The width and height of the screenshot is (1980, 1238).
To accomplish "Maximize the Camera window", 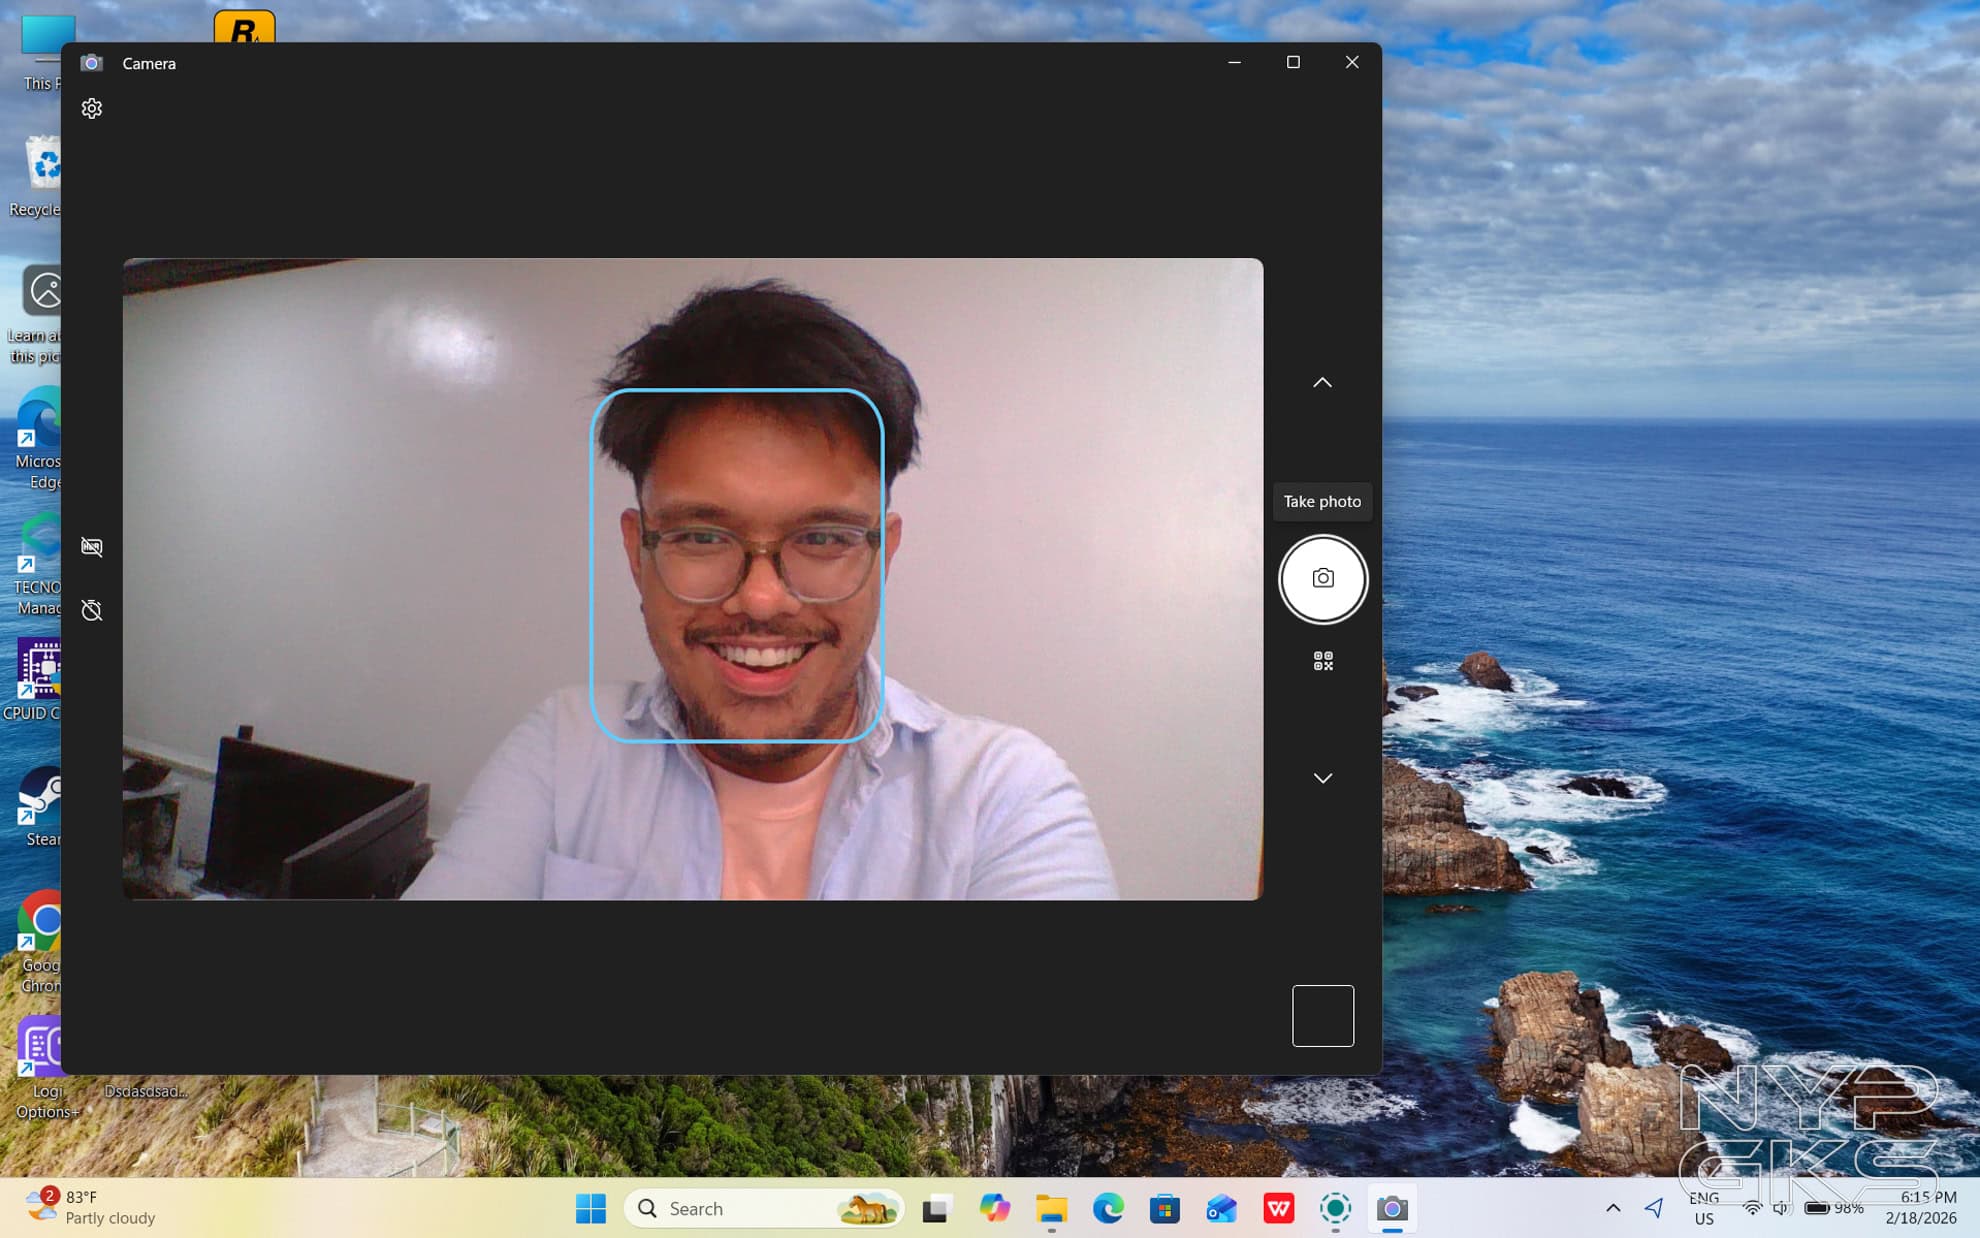I will (x=1293, y=62).
